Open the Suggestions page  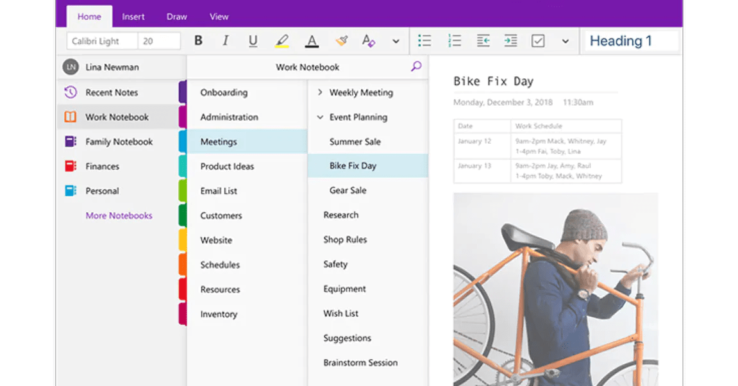[368, 338]
